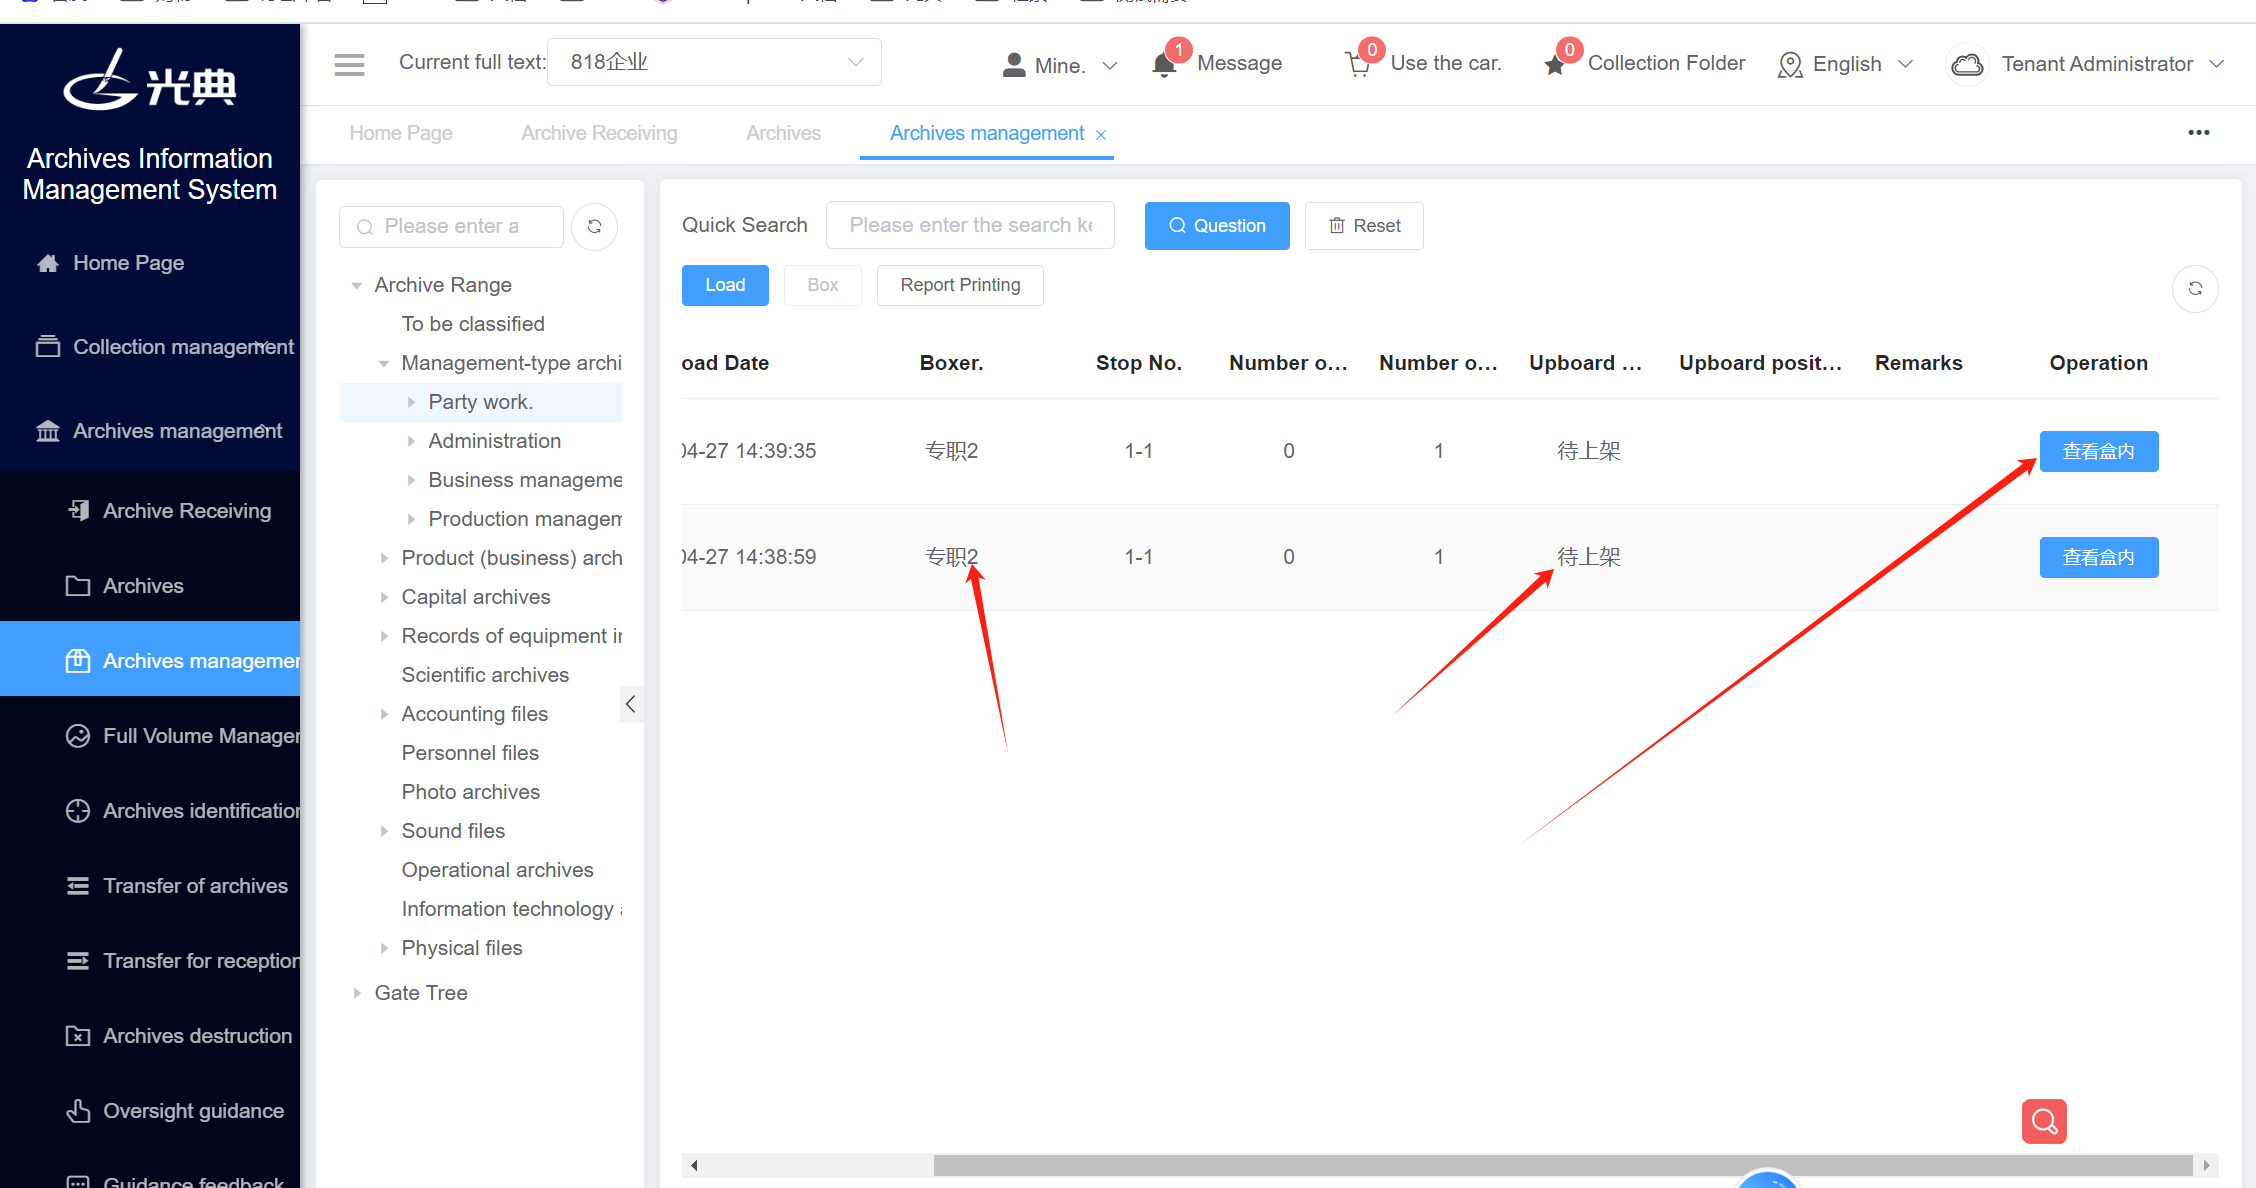Click the red floating search icon
The height and width of the screenshot is (1188, 2256).
pos(2044,1121)
